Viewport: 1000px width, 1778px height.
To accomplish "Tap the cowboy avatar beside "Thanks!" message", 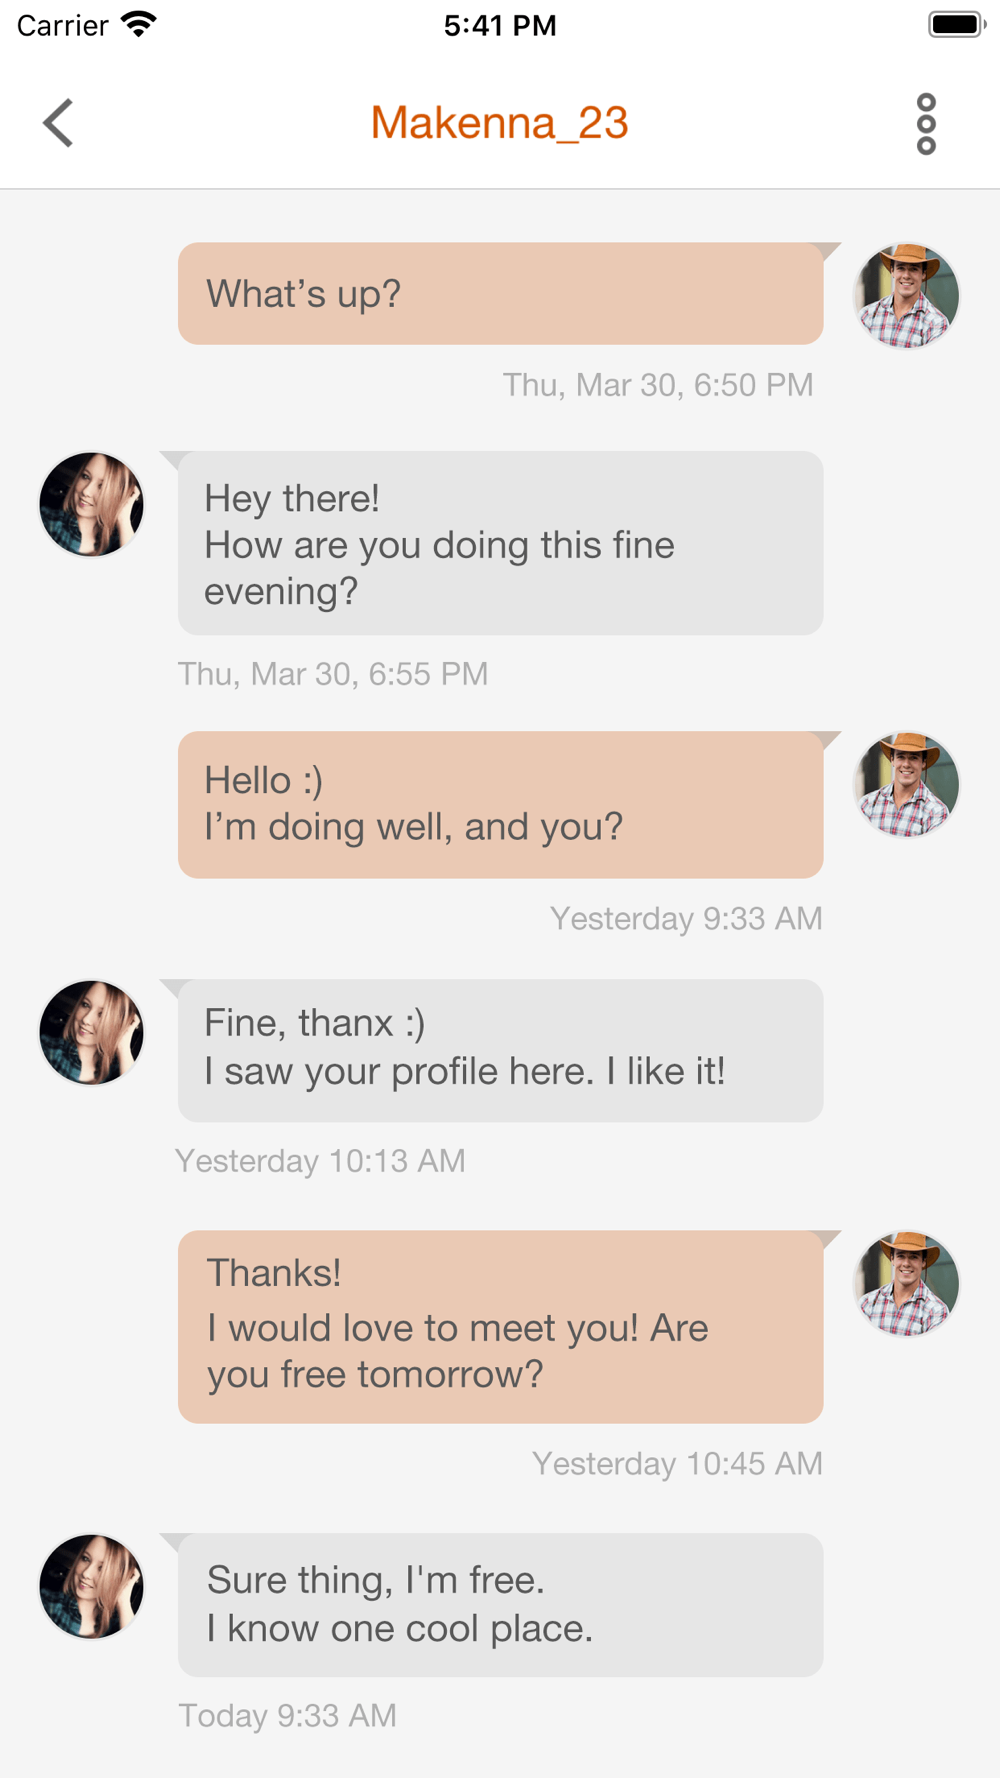I will click(x=906, y=1283).
